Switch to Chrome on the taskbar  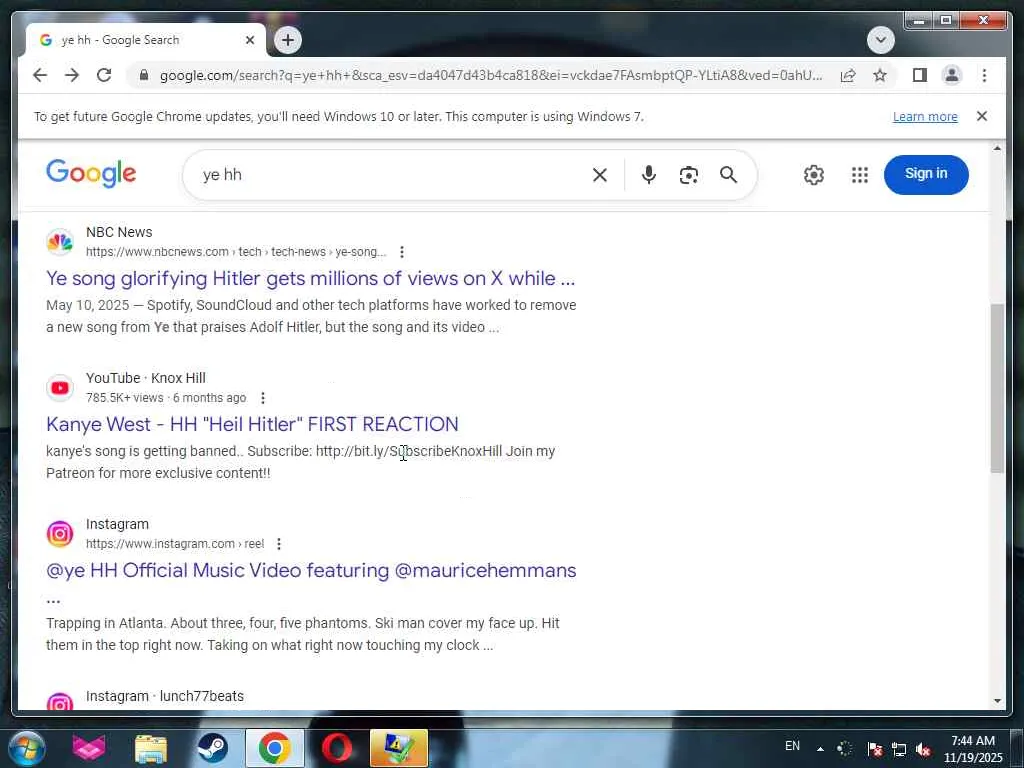click(x=274, y=748)
